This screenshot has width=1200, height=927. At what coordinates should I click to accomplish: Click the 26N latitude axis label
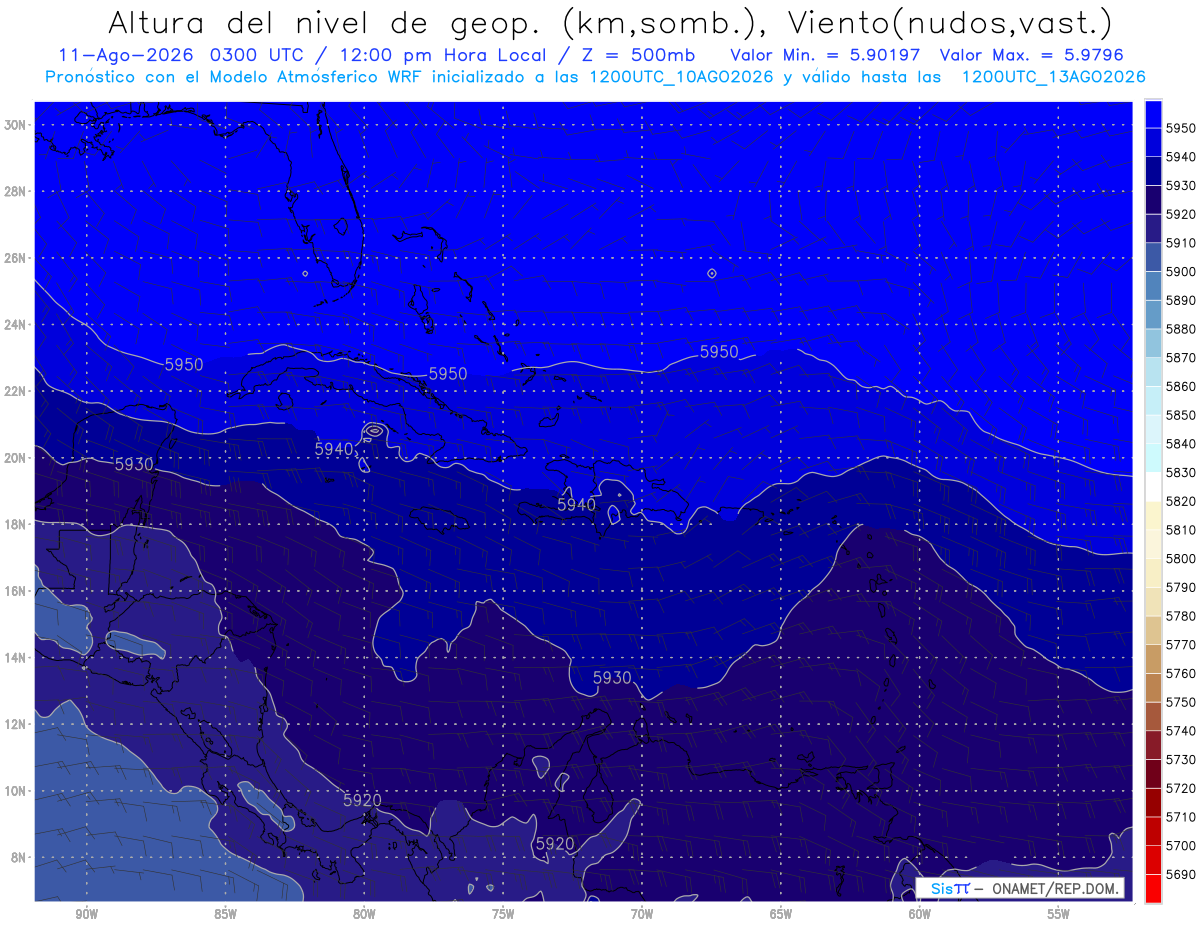(x=16, y=258)
